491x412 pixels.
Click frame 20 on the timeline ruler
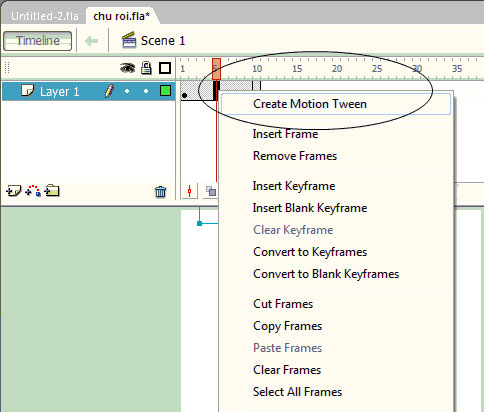pos(337,69)
